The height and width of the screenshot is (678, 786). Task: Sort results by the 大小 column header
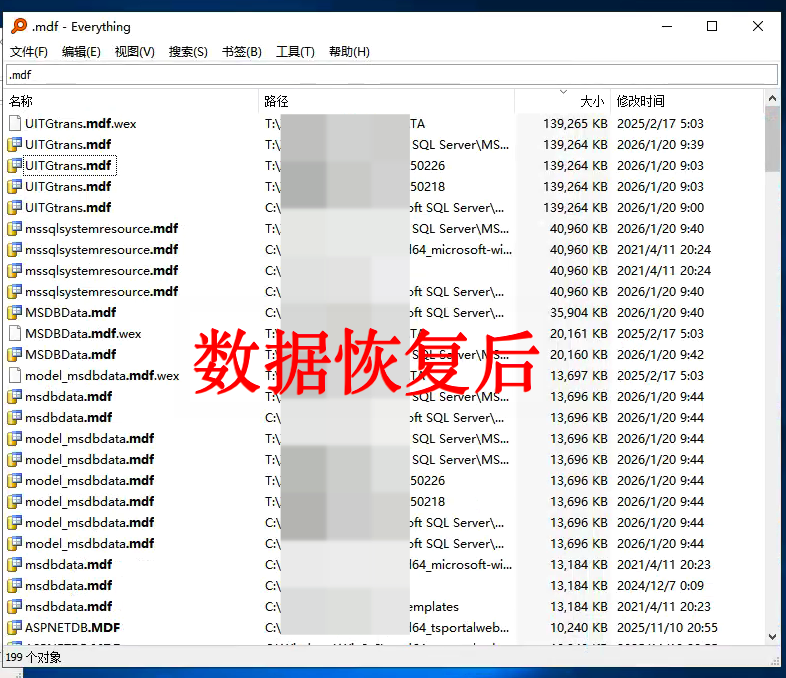(x=592, y=101)
